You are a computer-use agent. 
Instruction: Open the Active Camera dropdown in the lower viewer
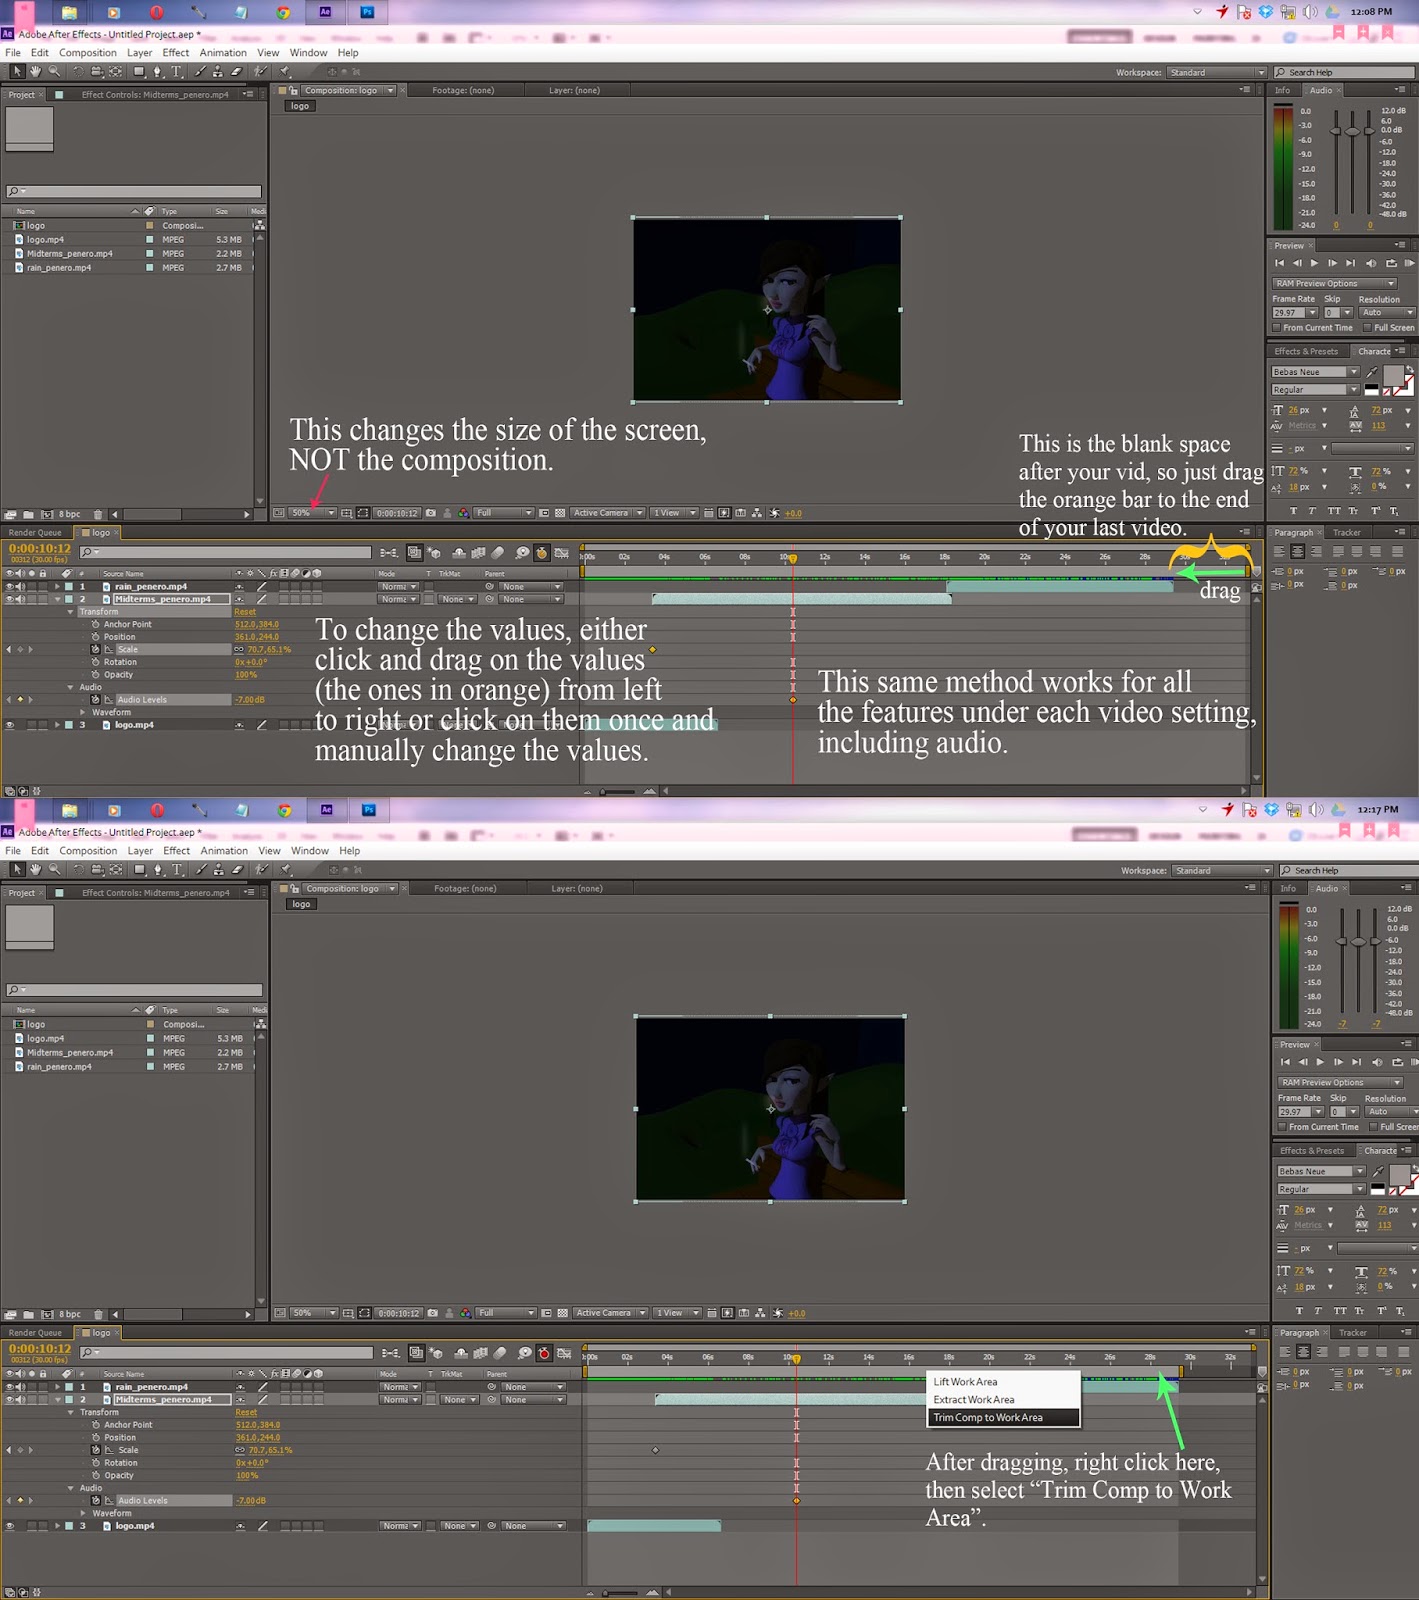[610, 1313]
